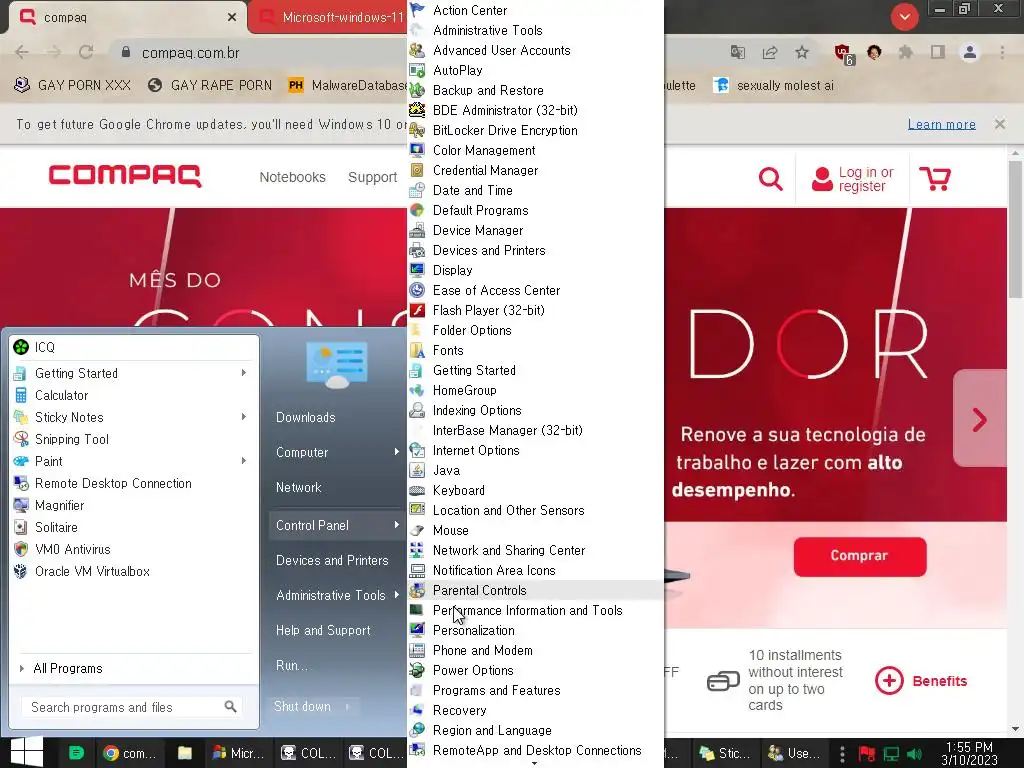Open Action Center in Control Panel list

point(535,10)
